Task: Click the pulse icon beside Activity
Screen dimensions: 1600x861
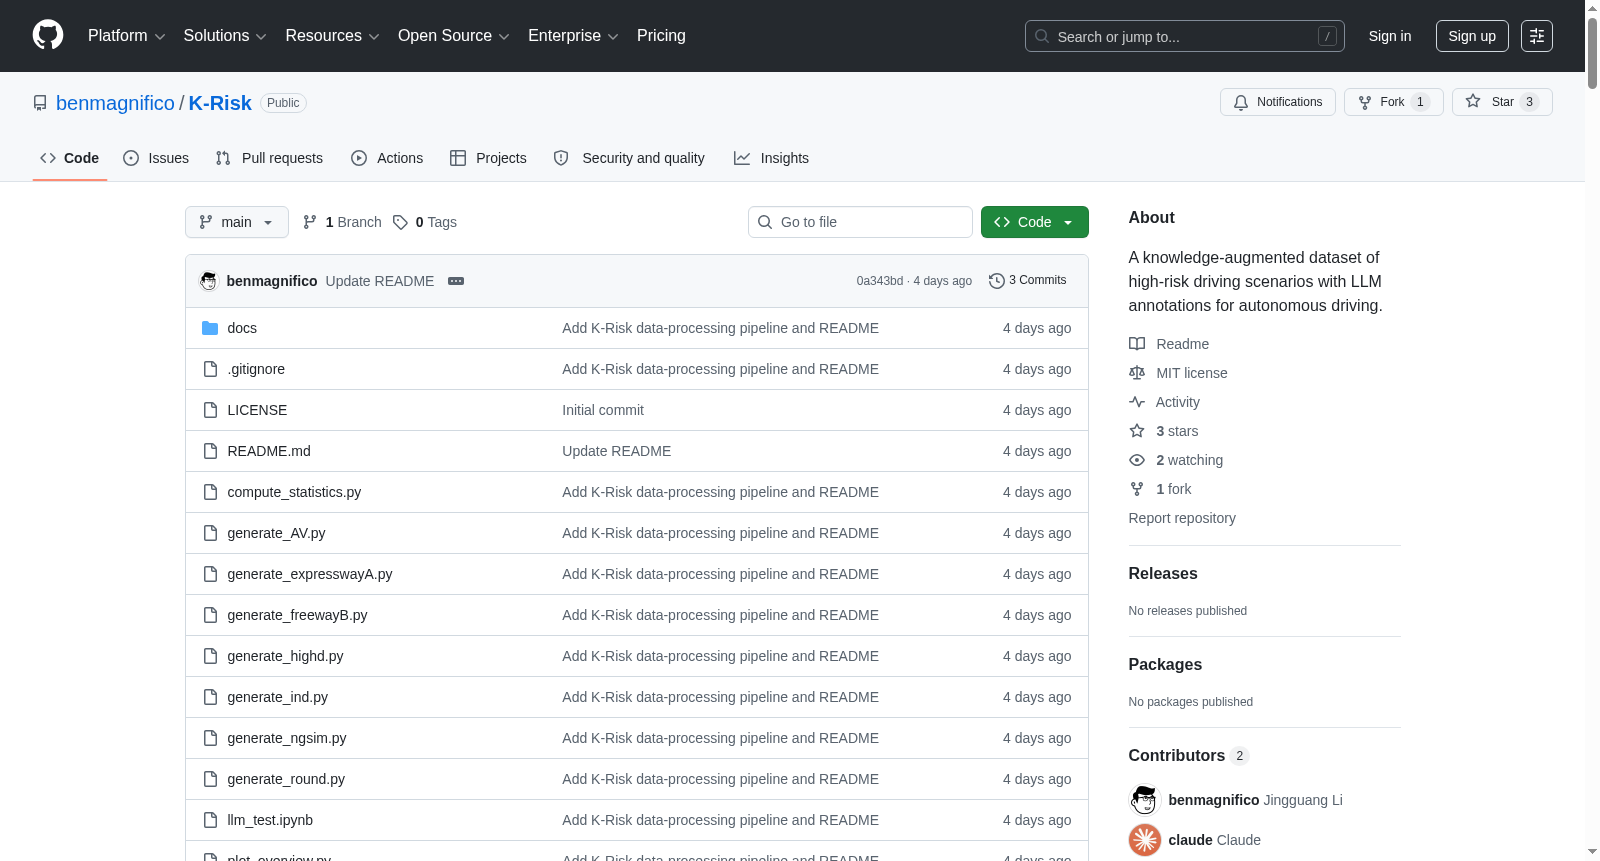Action: coord(1137,402)
